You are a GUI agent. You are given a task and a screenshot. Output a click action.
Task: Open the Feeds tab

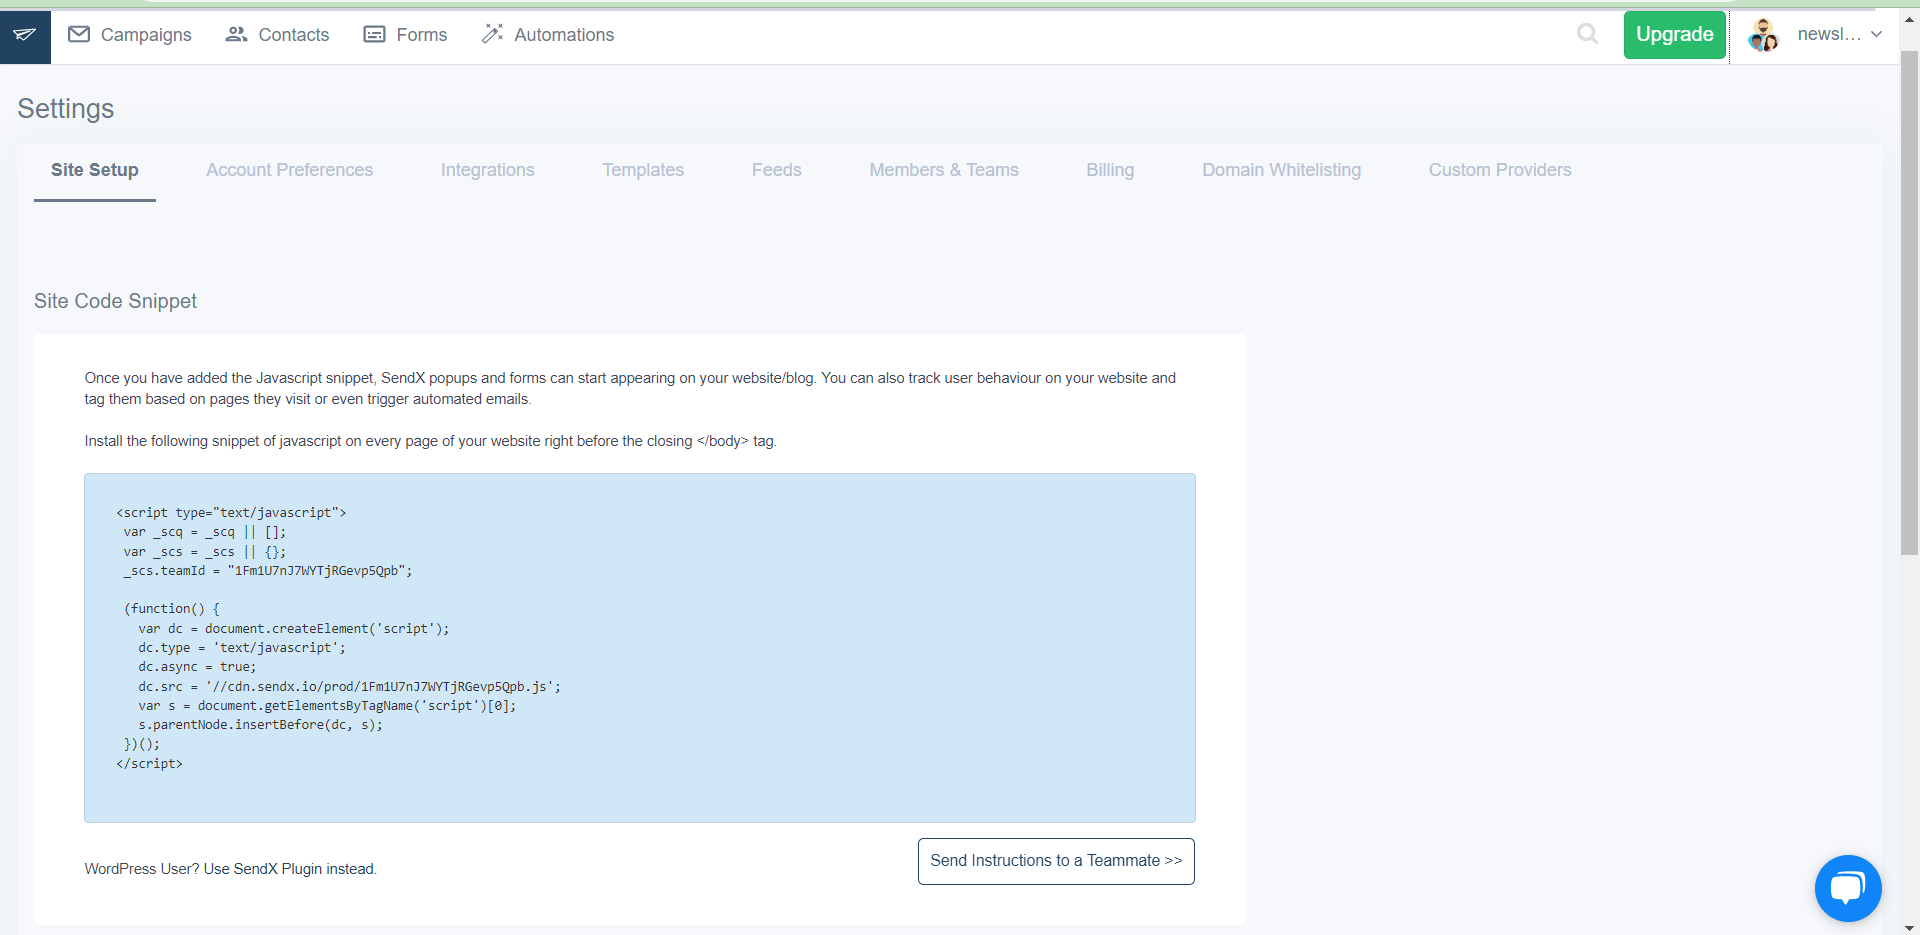(x=777, y=170)
